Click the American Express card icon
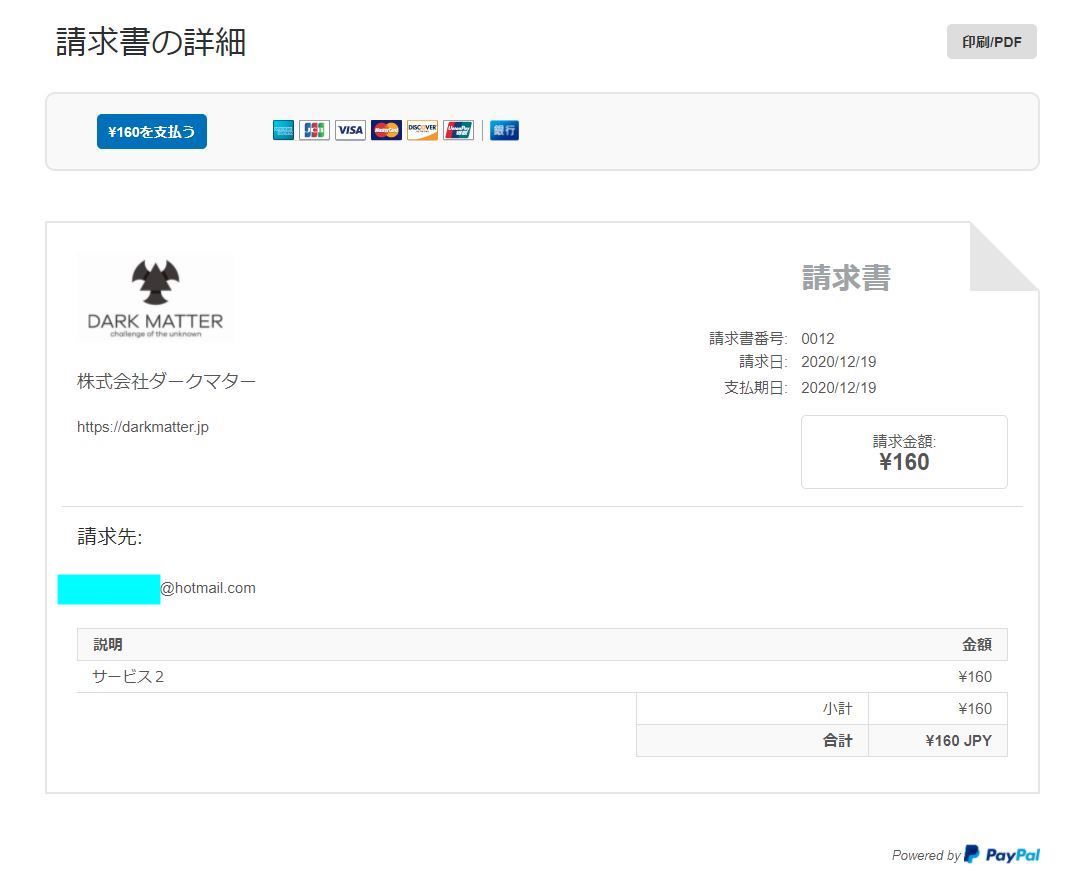This screenshot has height=873, width=1090. (283, 130)
